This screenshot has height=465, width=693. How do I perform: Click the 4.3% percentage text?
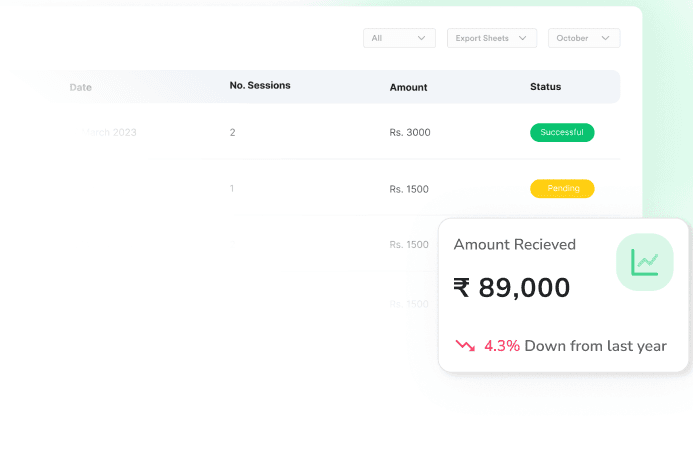pos(502,346)
